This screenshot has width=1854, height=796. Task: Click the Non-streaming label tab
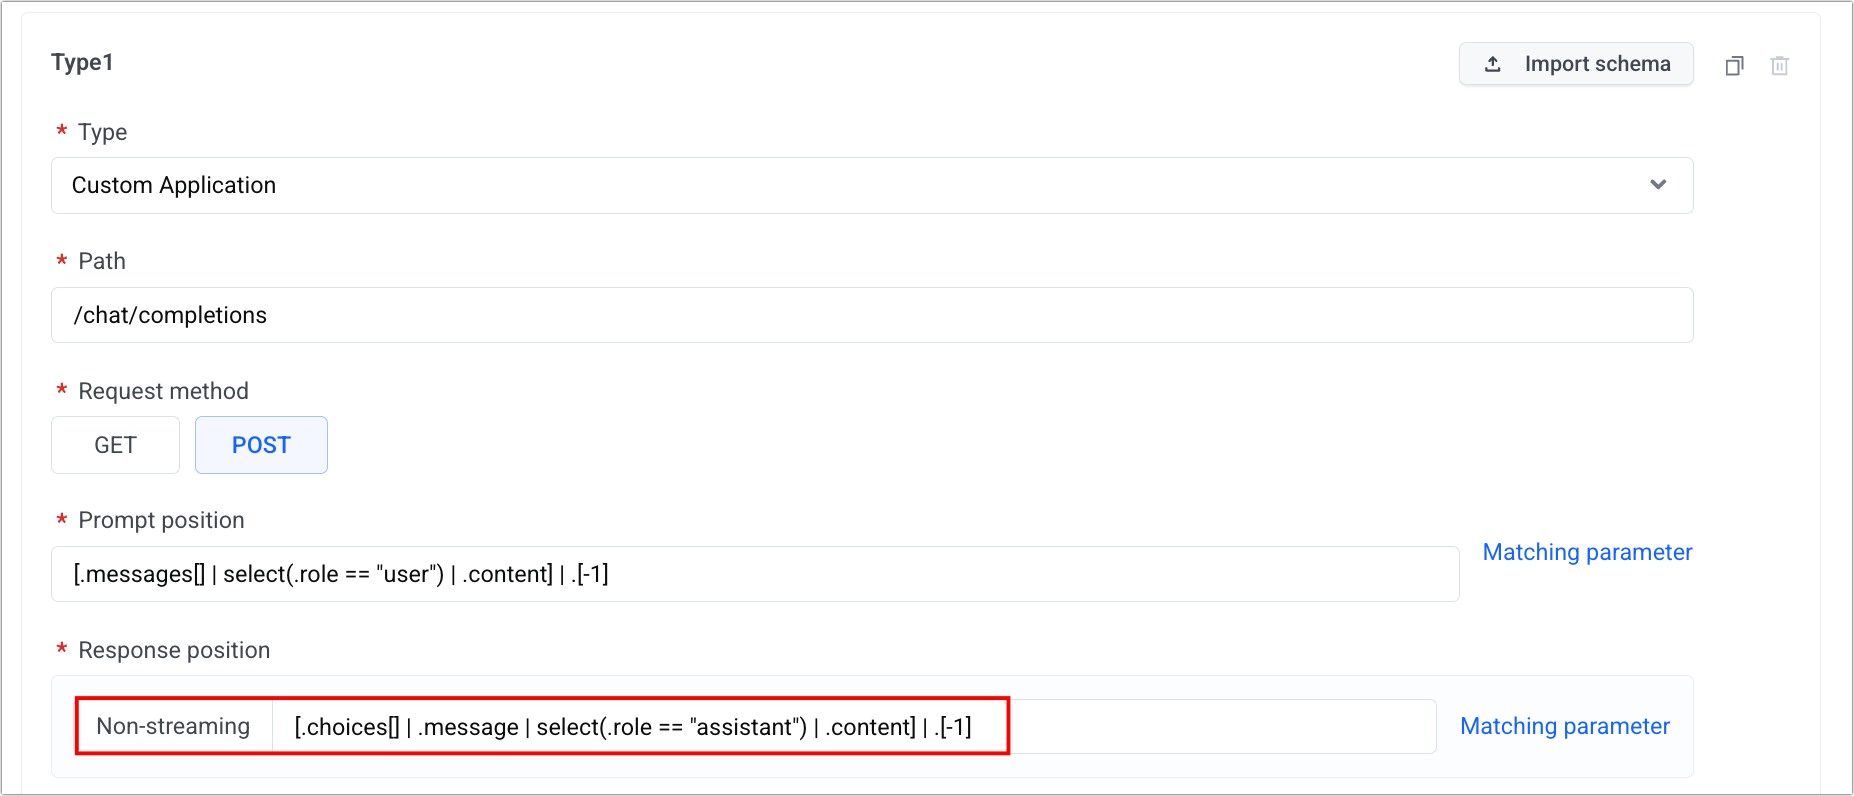173,726
